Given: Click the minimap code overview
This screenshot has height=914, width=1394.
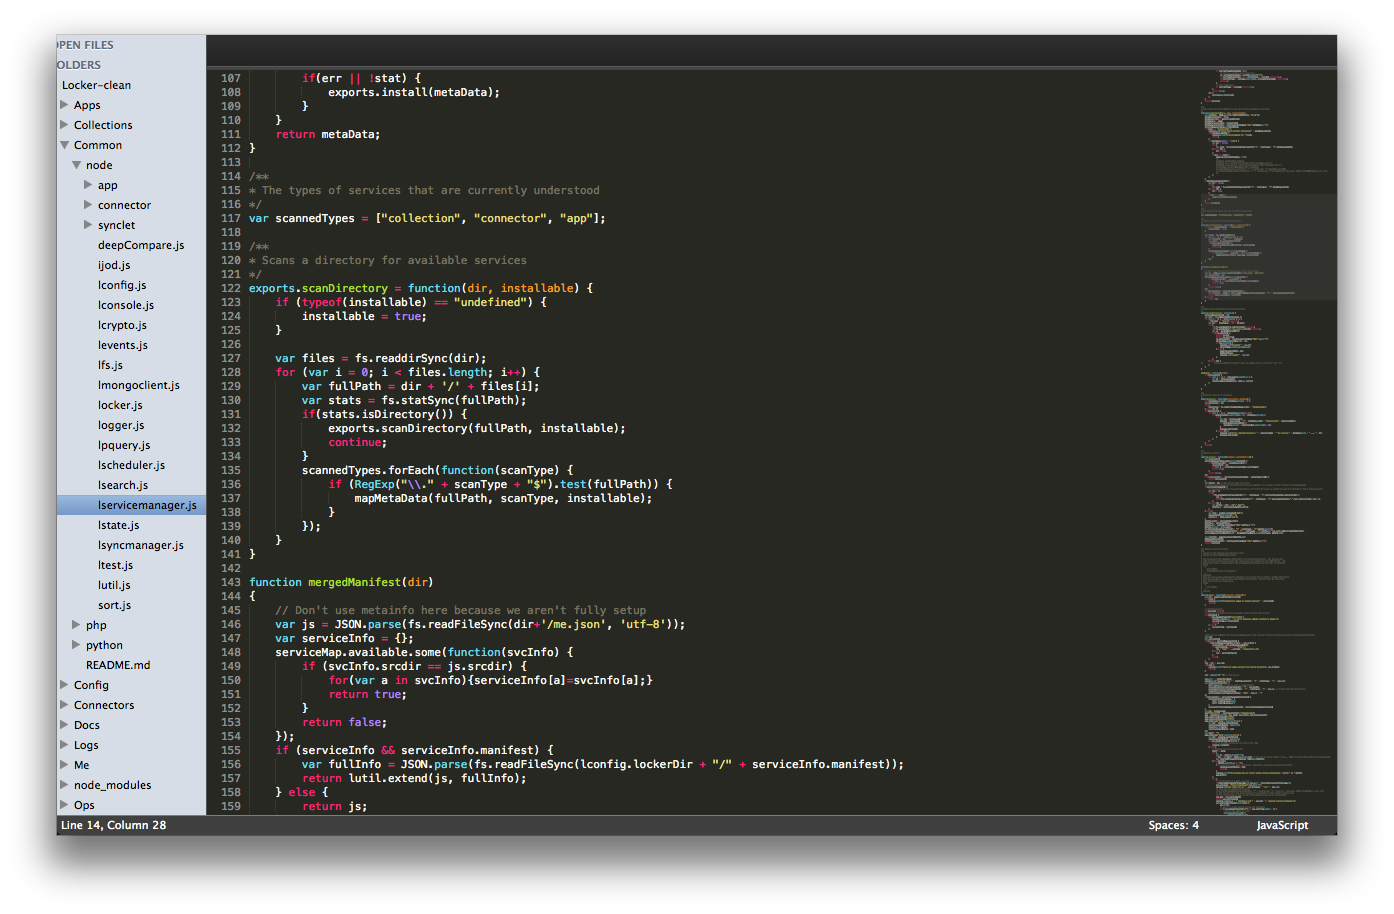Looking at the screenshot, I should (x=1268, y=440).
